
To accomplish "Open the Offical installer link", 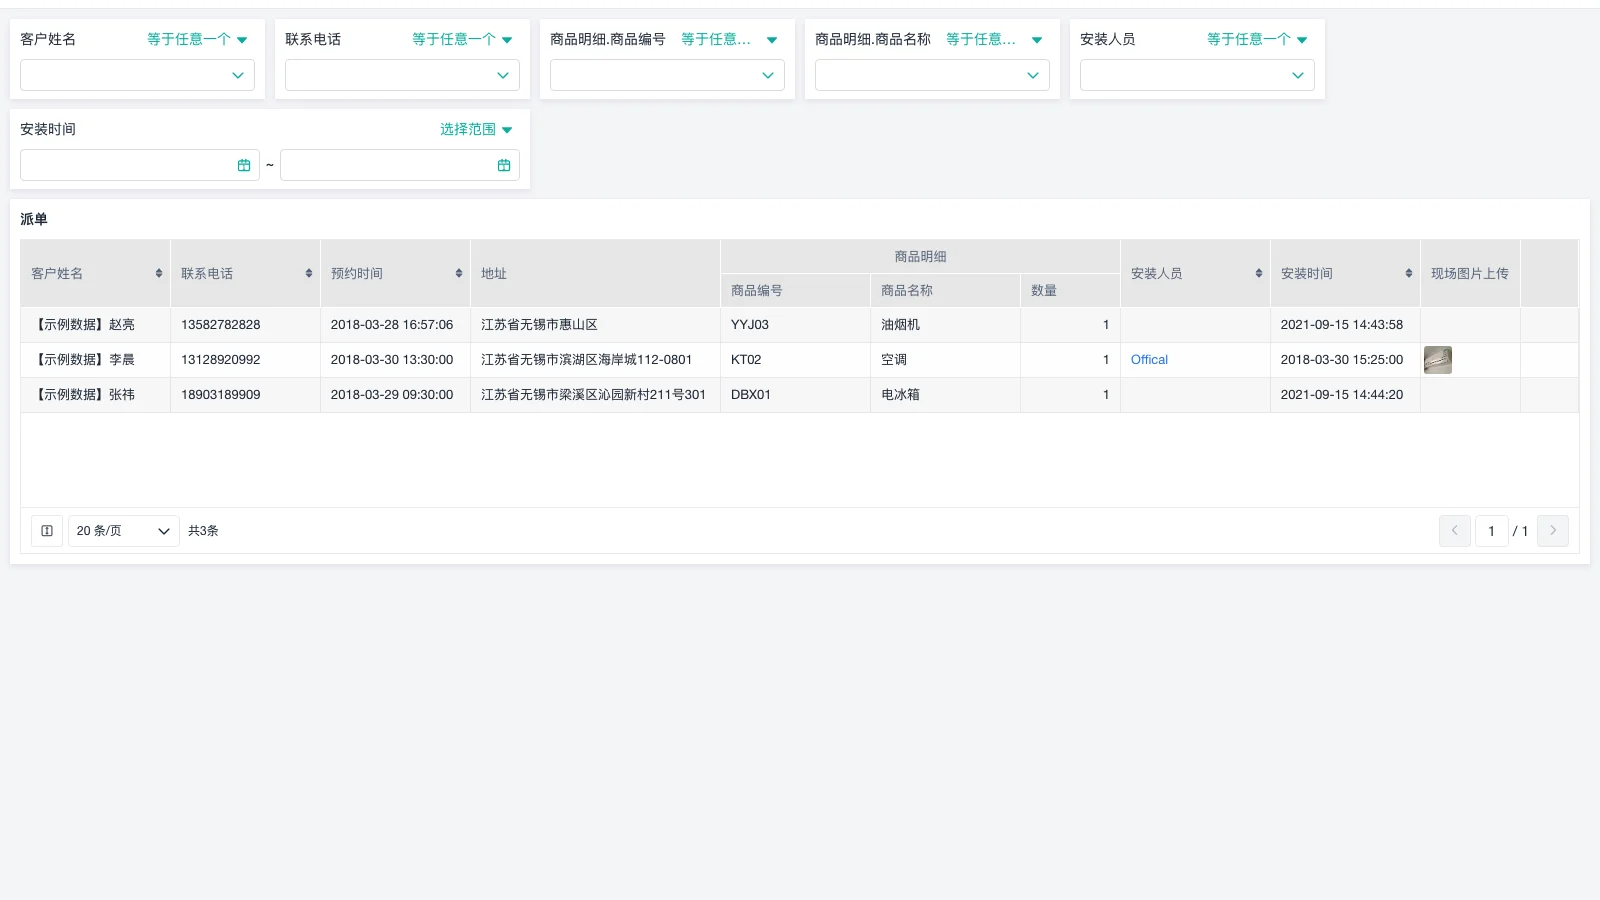I will point(1149,359).
